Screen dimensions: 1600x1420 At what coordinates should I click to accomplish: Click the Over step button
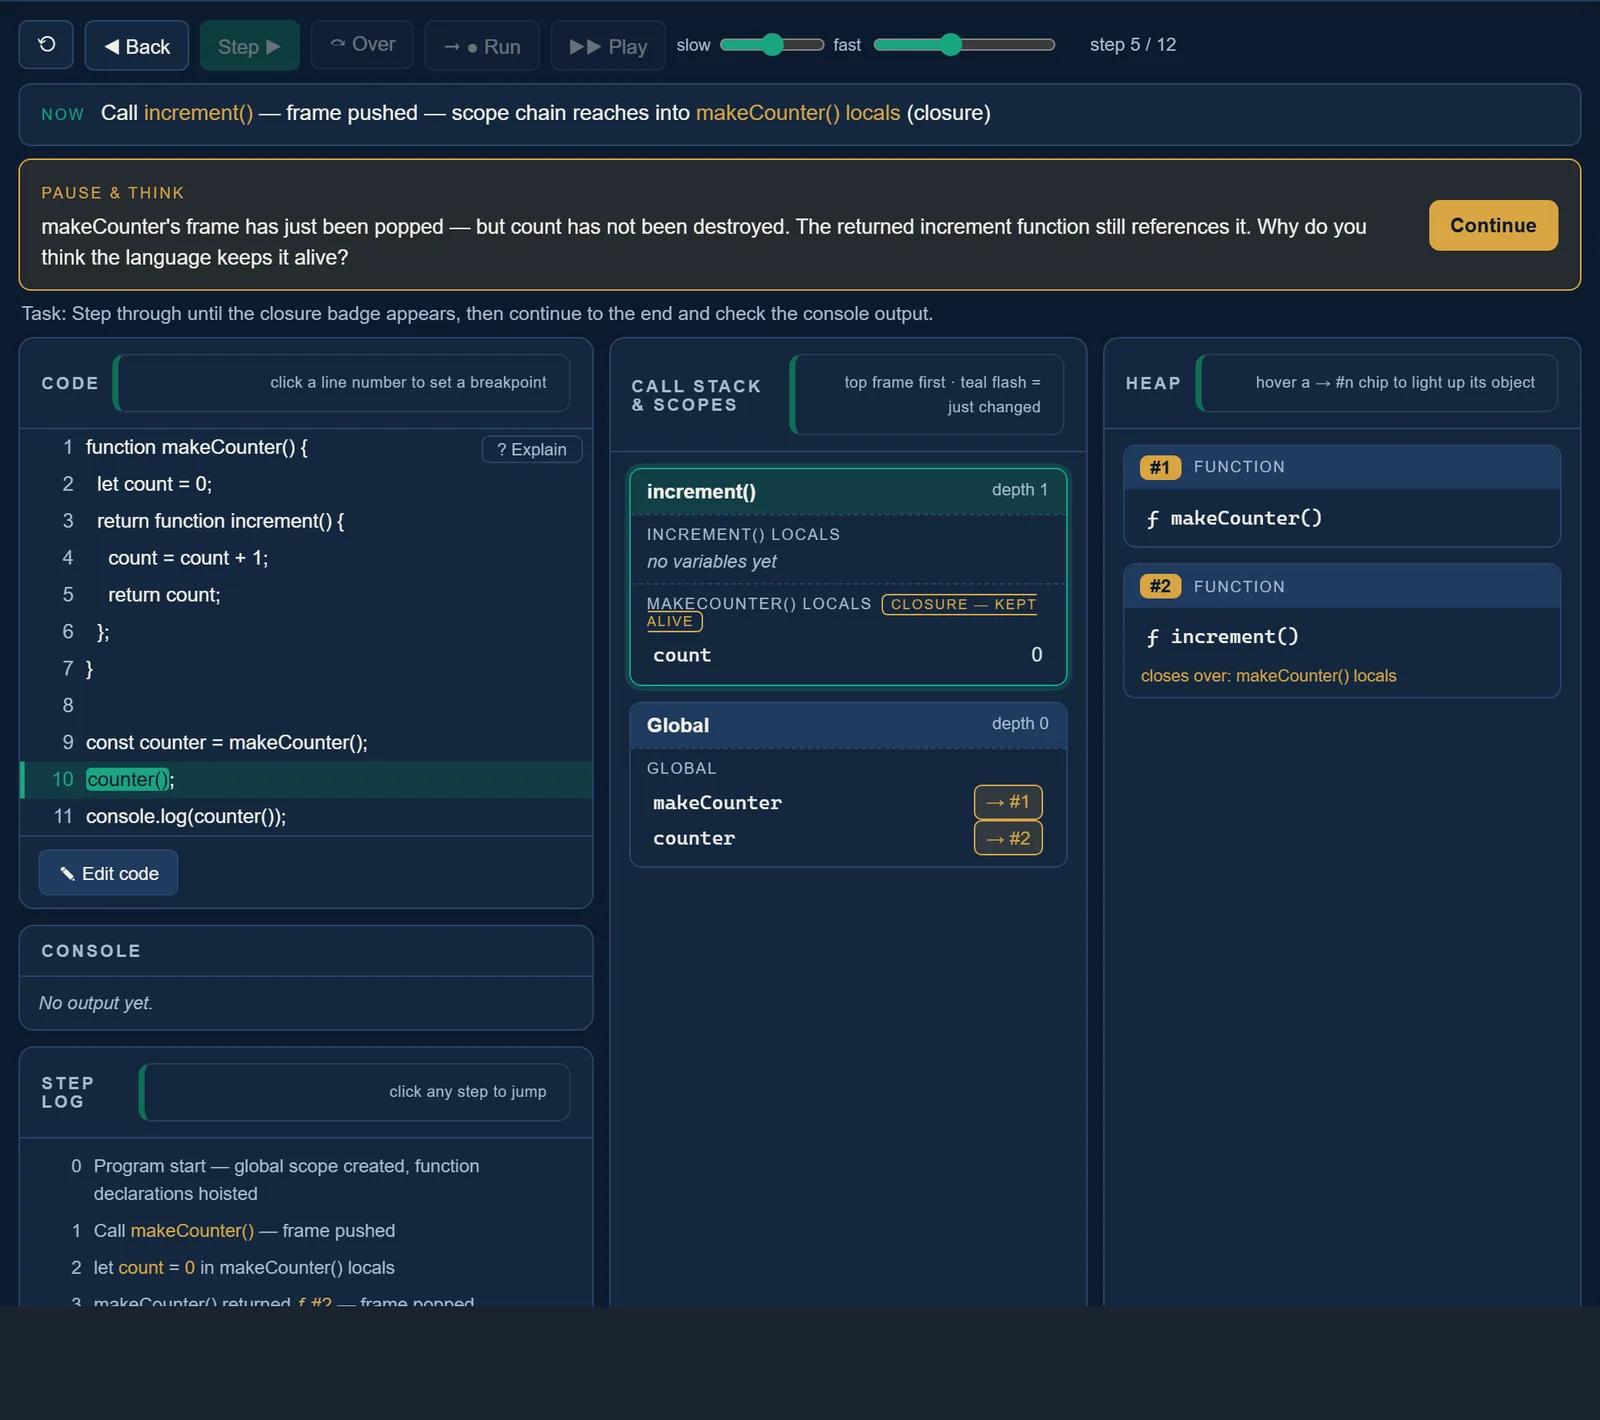click(x=362, y=45)
